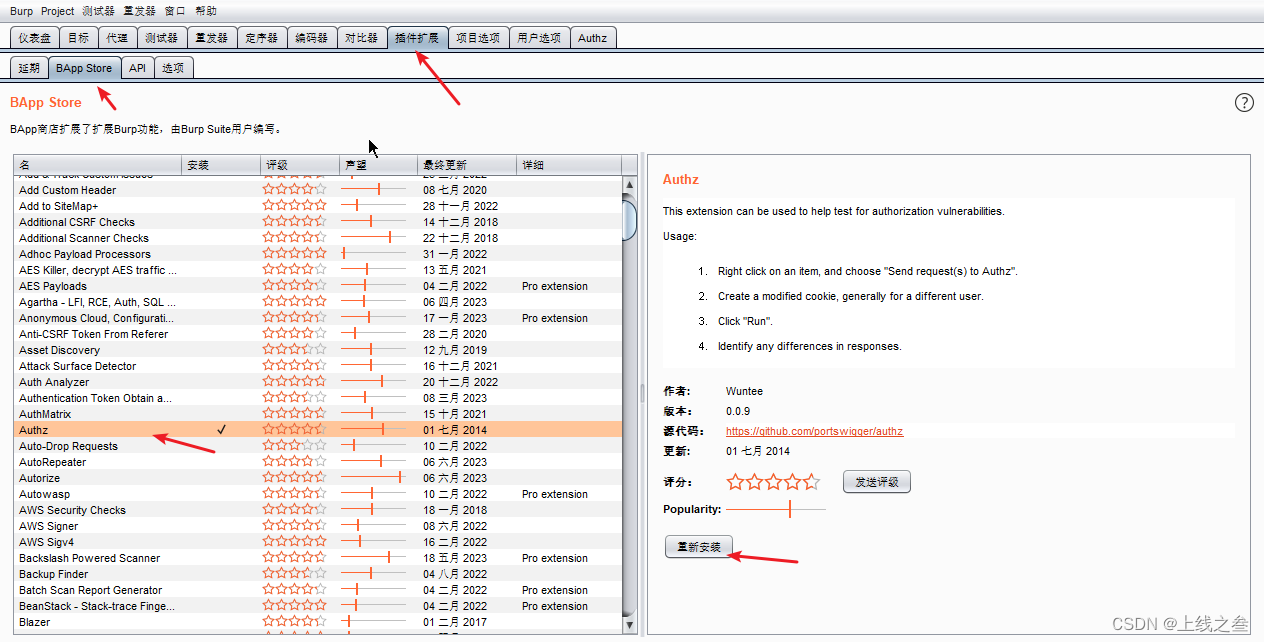
Task: Select the Autowasp row
Action: point(318,494)
